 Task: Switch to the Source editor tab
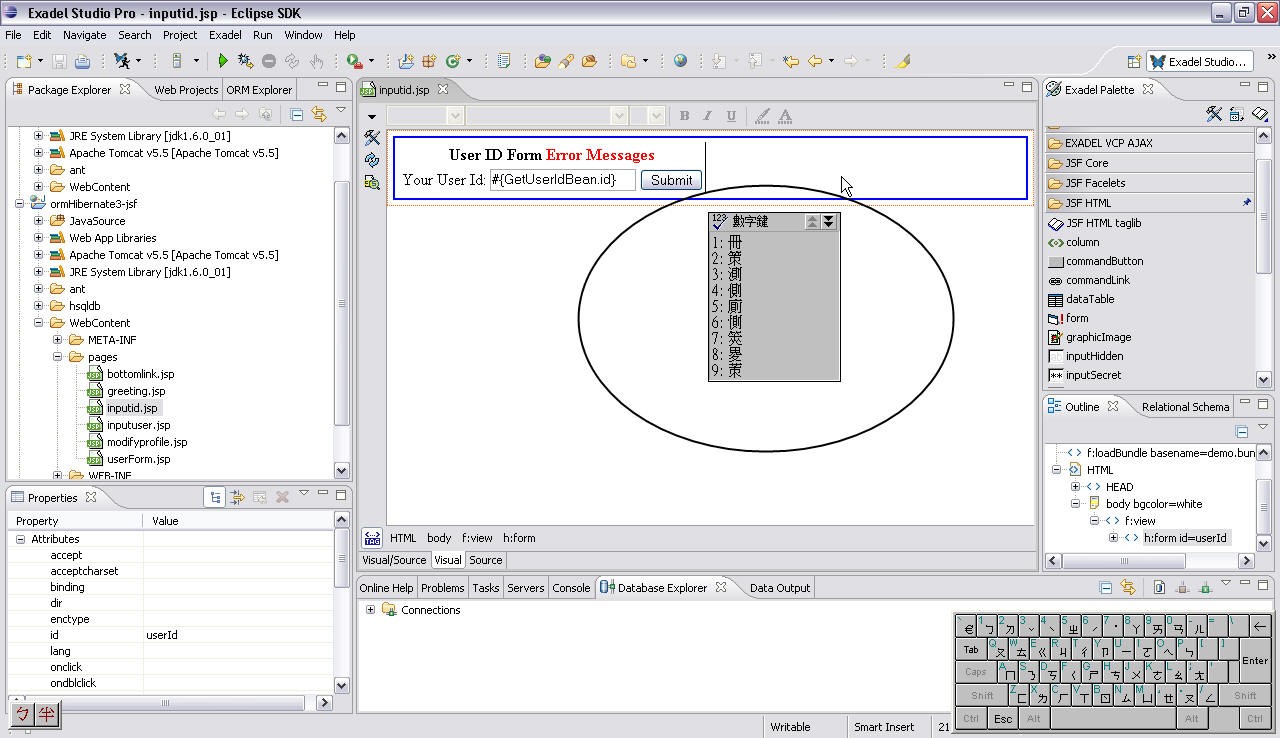click(486, 560)
